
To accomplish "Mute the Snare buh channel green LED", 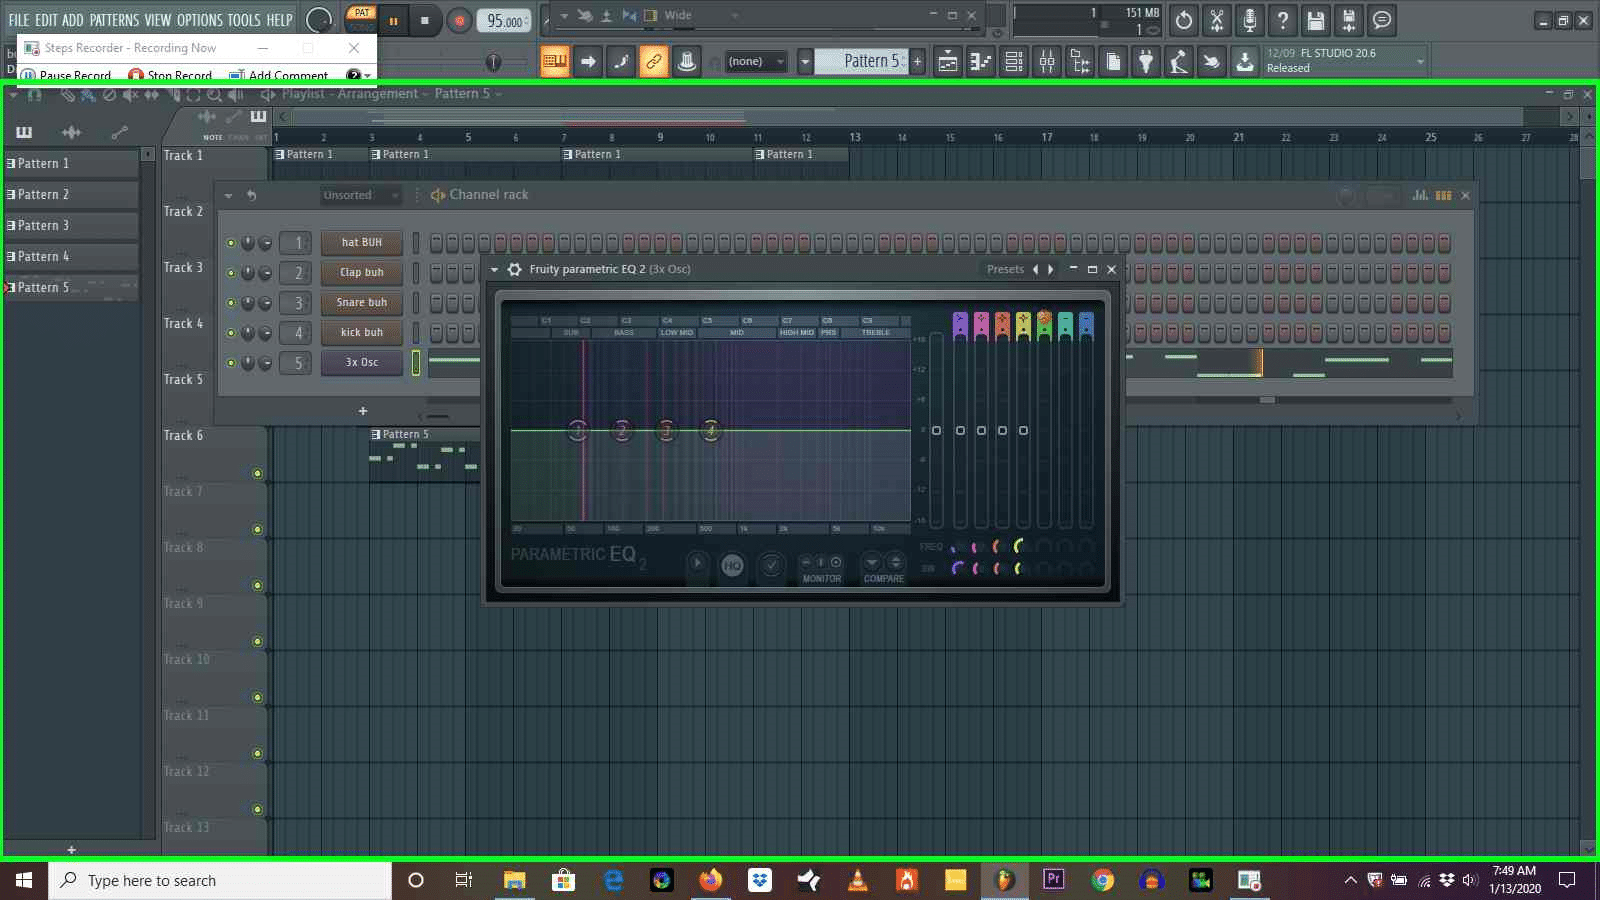I will [231, 303].
